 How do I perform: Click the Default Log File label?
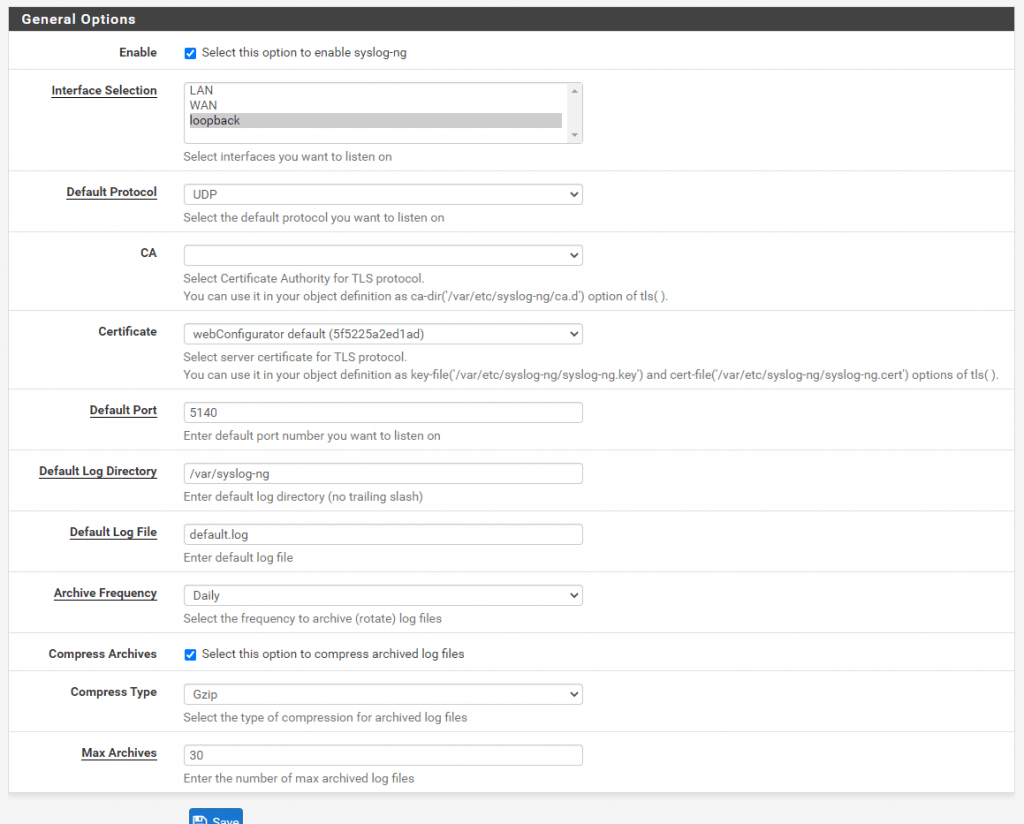(x=113, y=532)
